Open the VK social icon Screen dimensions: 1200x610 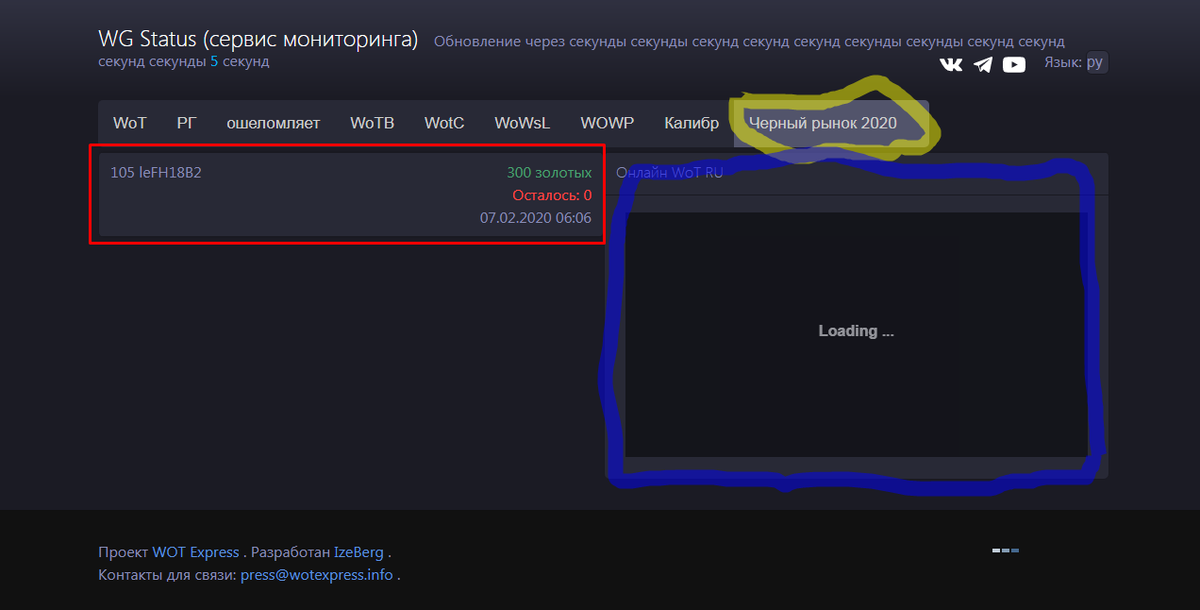point(951,64)
